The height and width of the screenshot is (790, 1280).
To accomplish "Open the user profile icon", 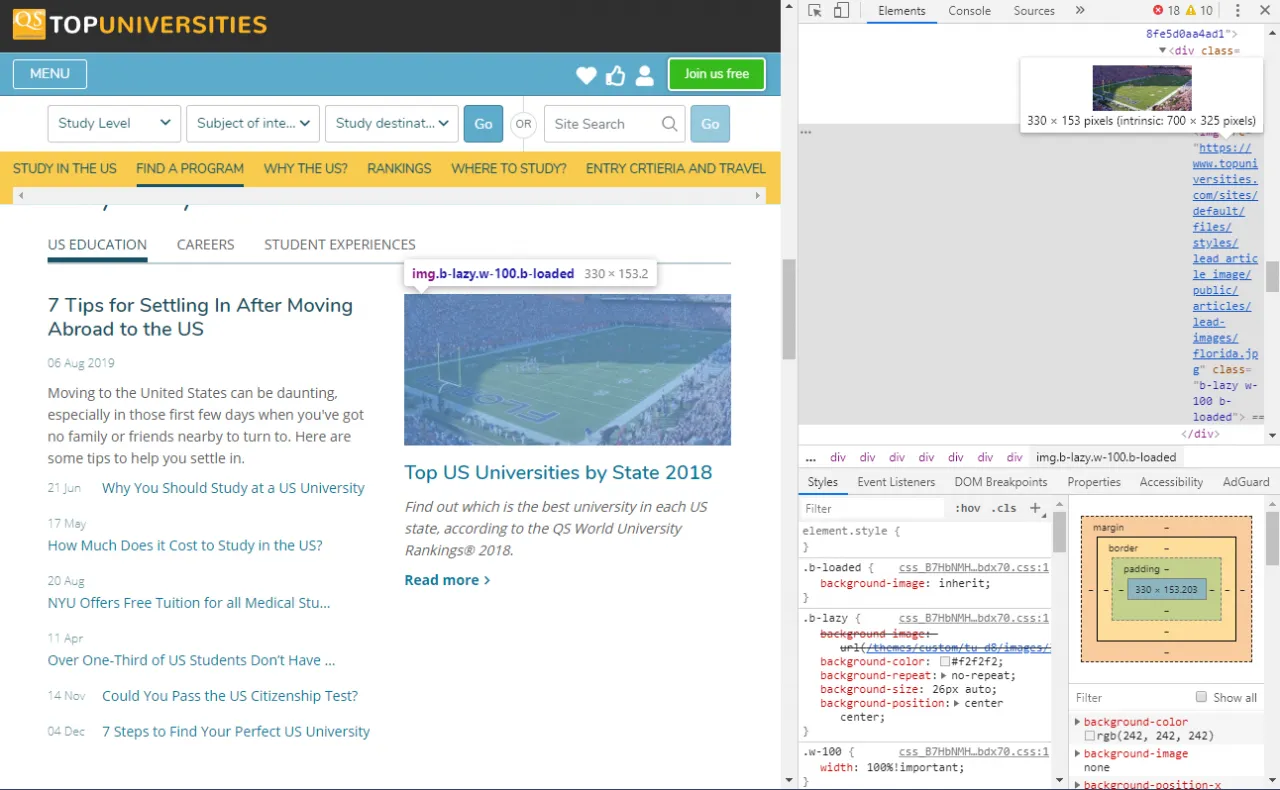I will pos(645,75).
